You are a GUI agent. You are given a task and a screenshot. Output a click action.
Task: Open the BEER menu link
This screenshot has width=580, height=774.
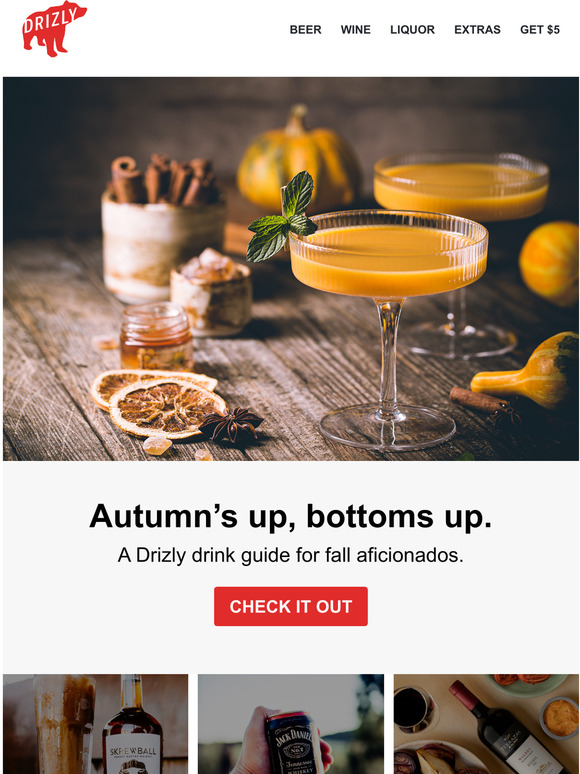click(x=305, y=30)
